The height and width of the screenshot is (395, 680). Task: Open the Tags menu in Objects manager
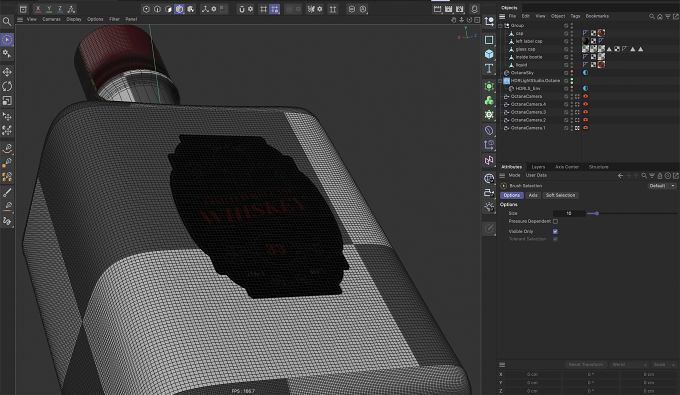click(575, 16)
